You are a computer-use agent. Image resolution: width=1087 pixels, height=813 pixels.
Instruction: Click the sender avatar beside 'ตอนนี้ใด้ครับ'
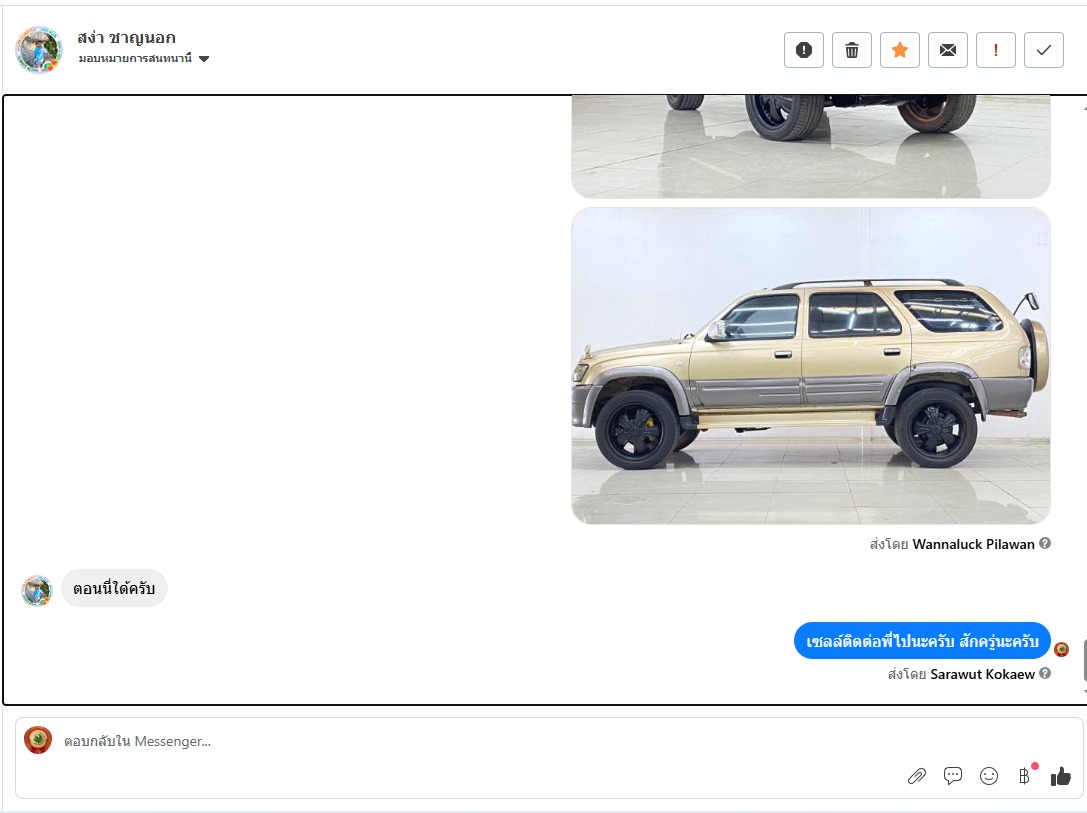click(x=37, y=591)
